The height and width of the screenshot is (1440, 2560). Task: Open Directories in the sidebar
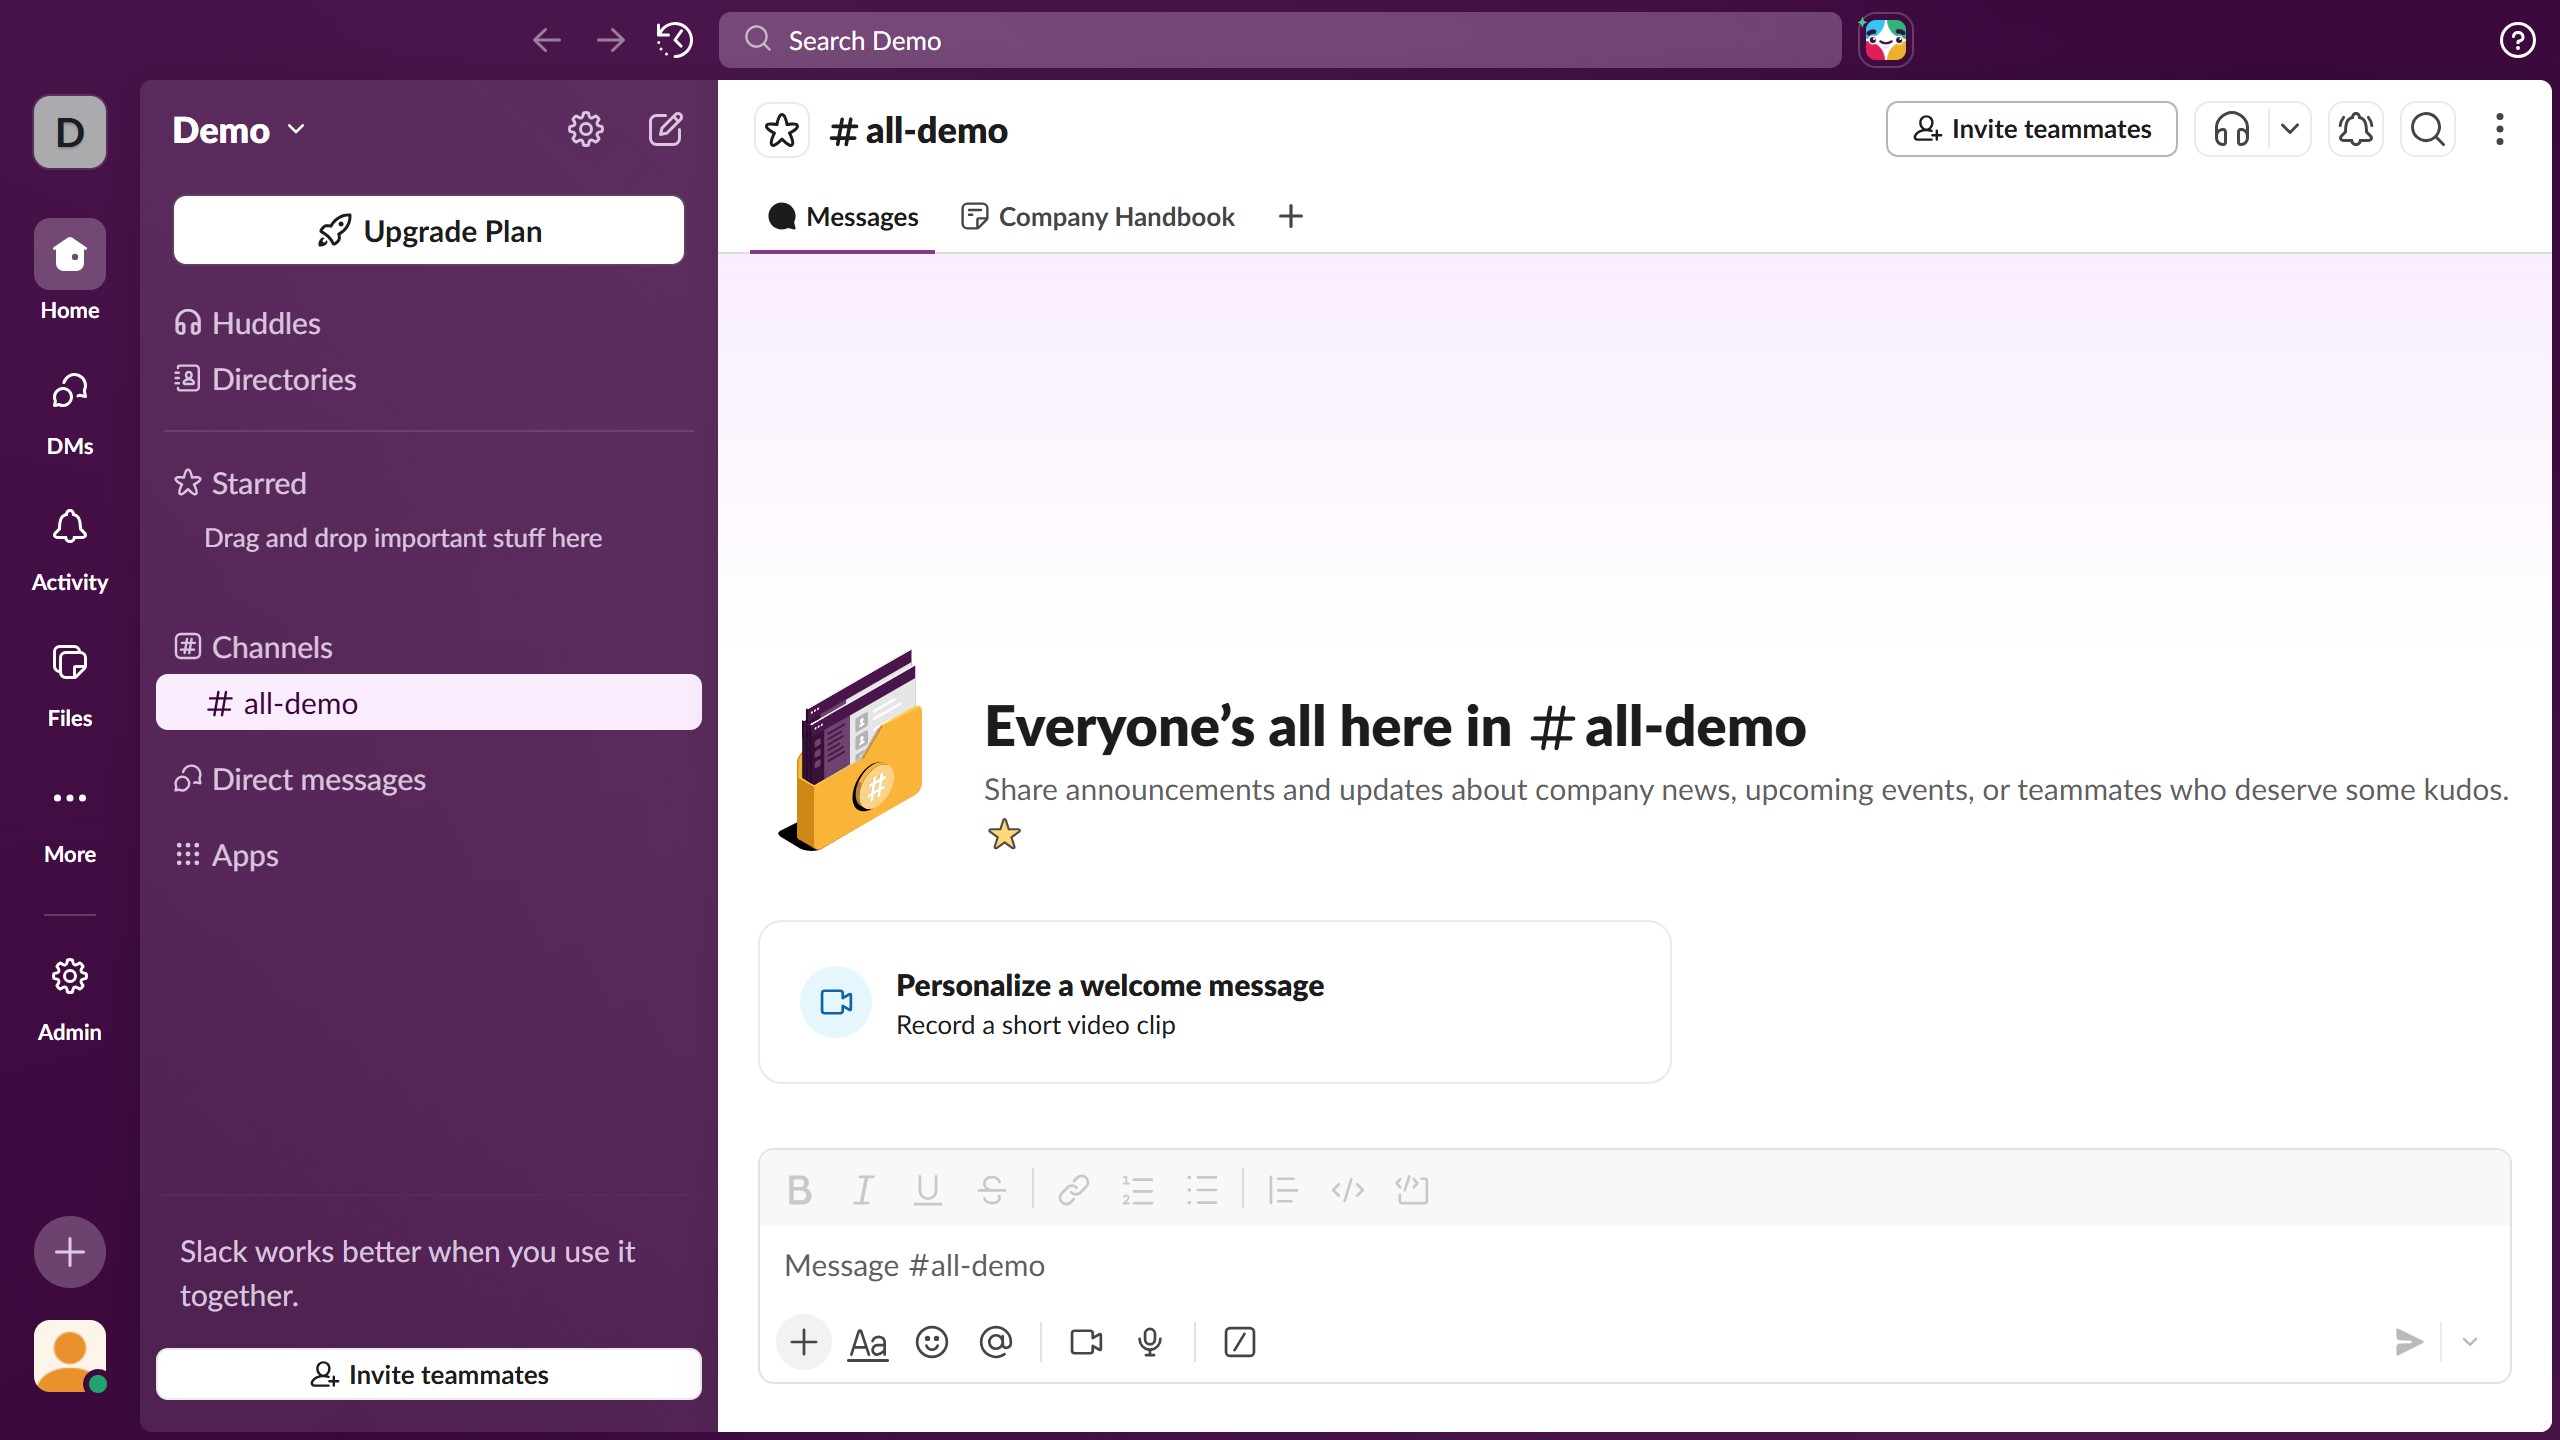tap(429, 379)
